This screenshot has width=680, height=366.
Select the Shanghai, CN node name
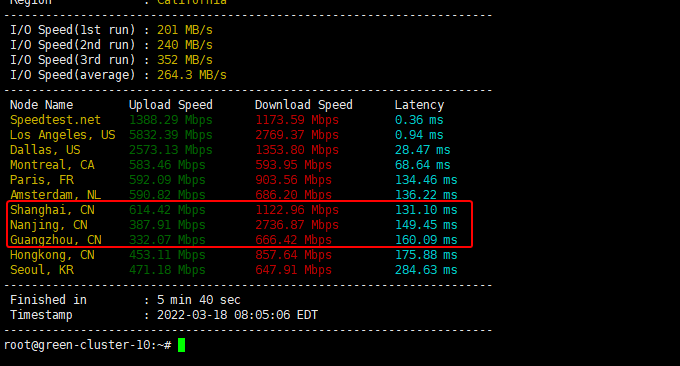pyautogui.click(x=52, y=210)
